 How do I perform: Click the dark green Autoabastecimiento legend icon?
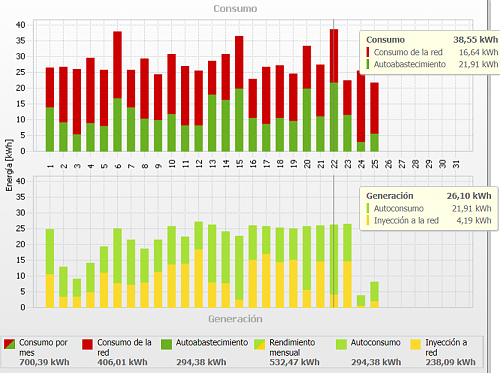coord(166,344)
